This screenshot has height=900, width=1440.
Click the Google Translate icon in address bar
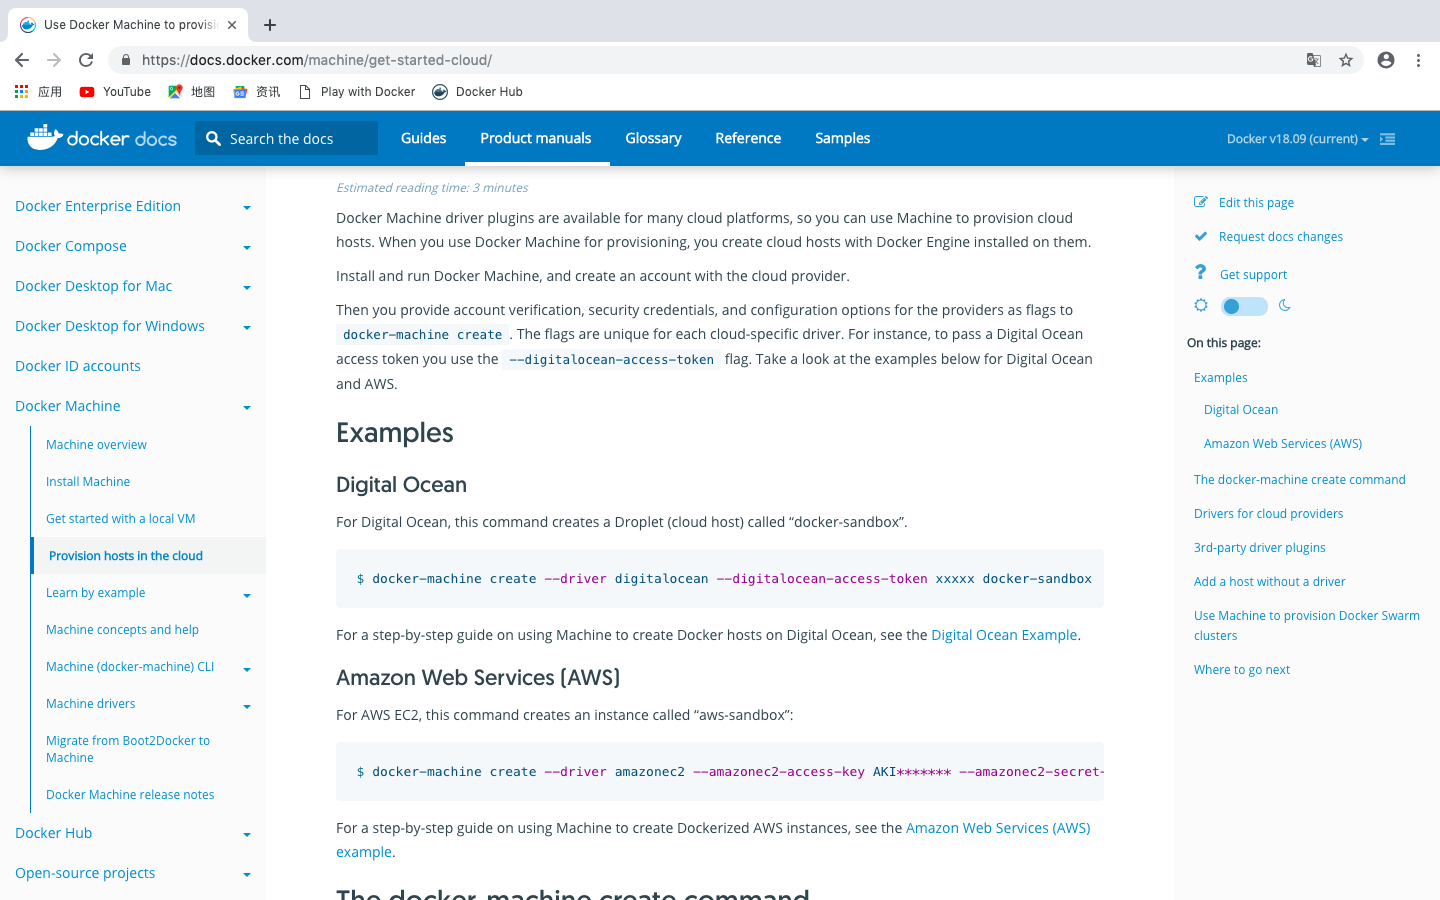[x=1314, y=60]
